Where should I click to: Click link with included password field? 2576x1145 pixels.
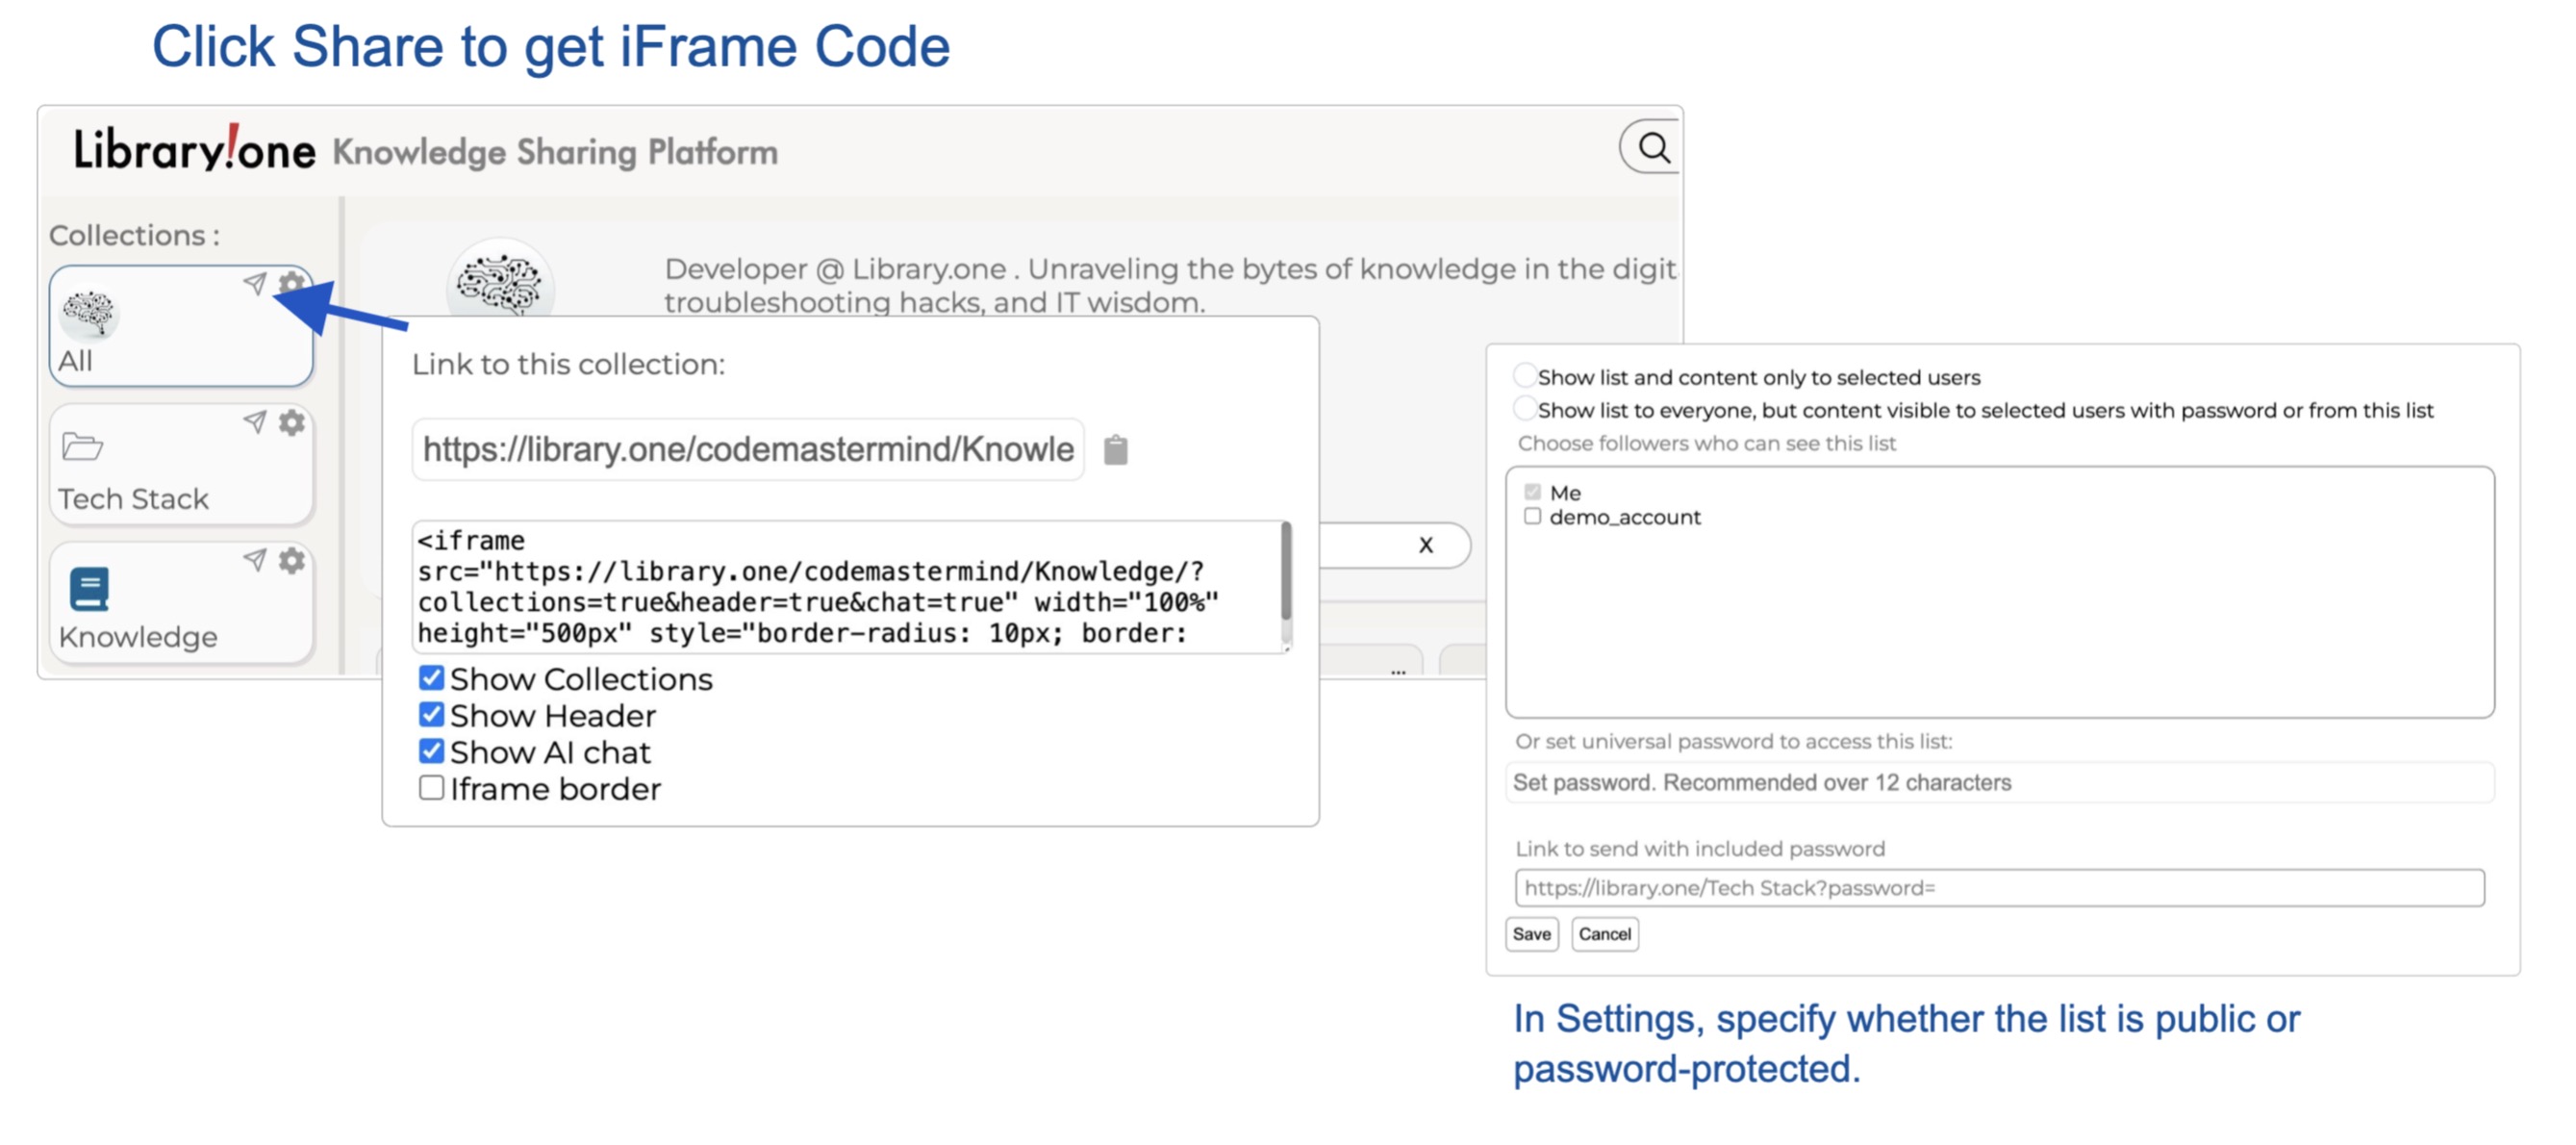coord(2000,888)
